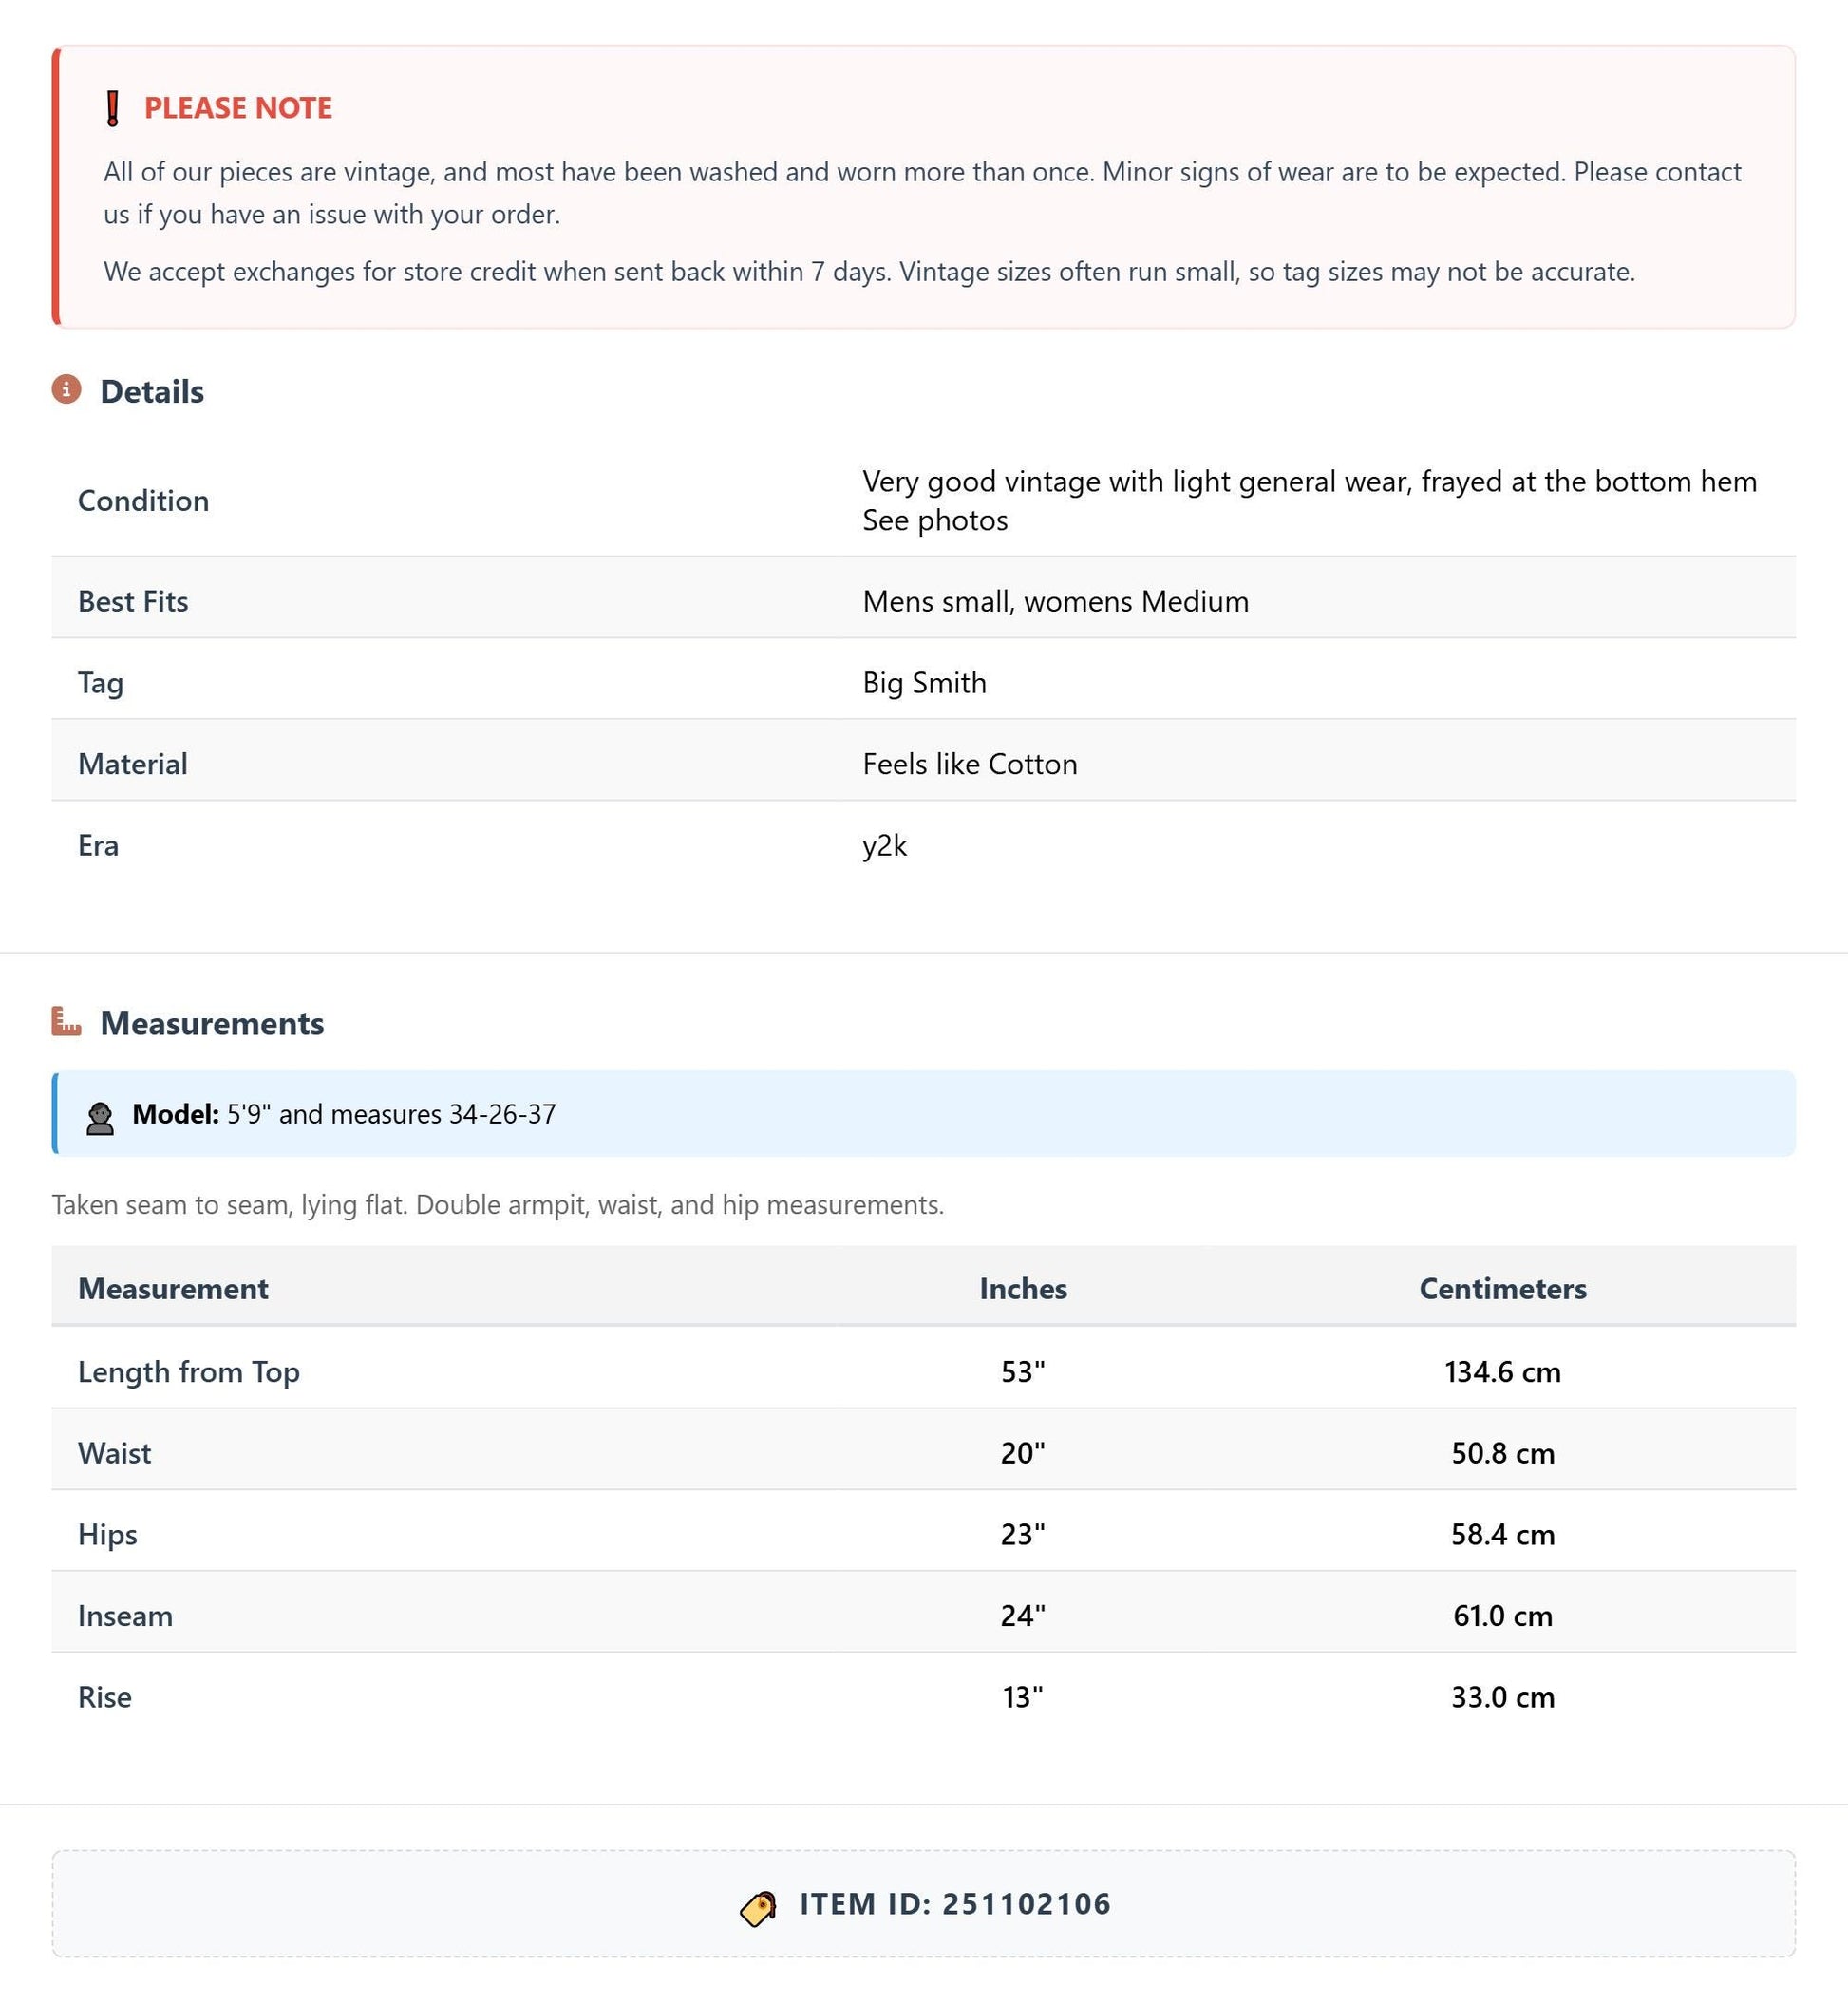Click the Item ID number 251102106
This screenshot has height=2003, width=1848.
(x=1027, y=1903)
